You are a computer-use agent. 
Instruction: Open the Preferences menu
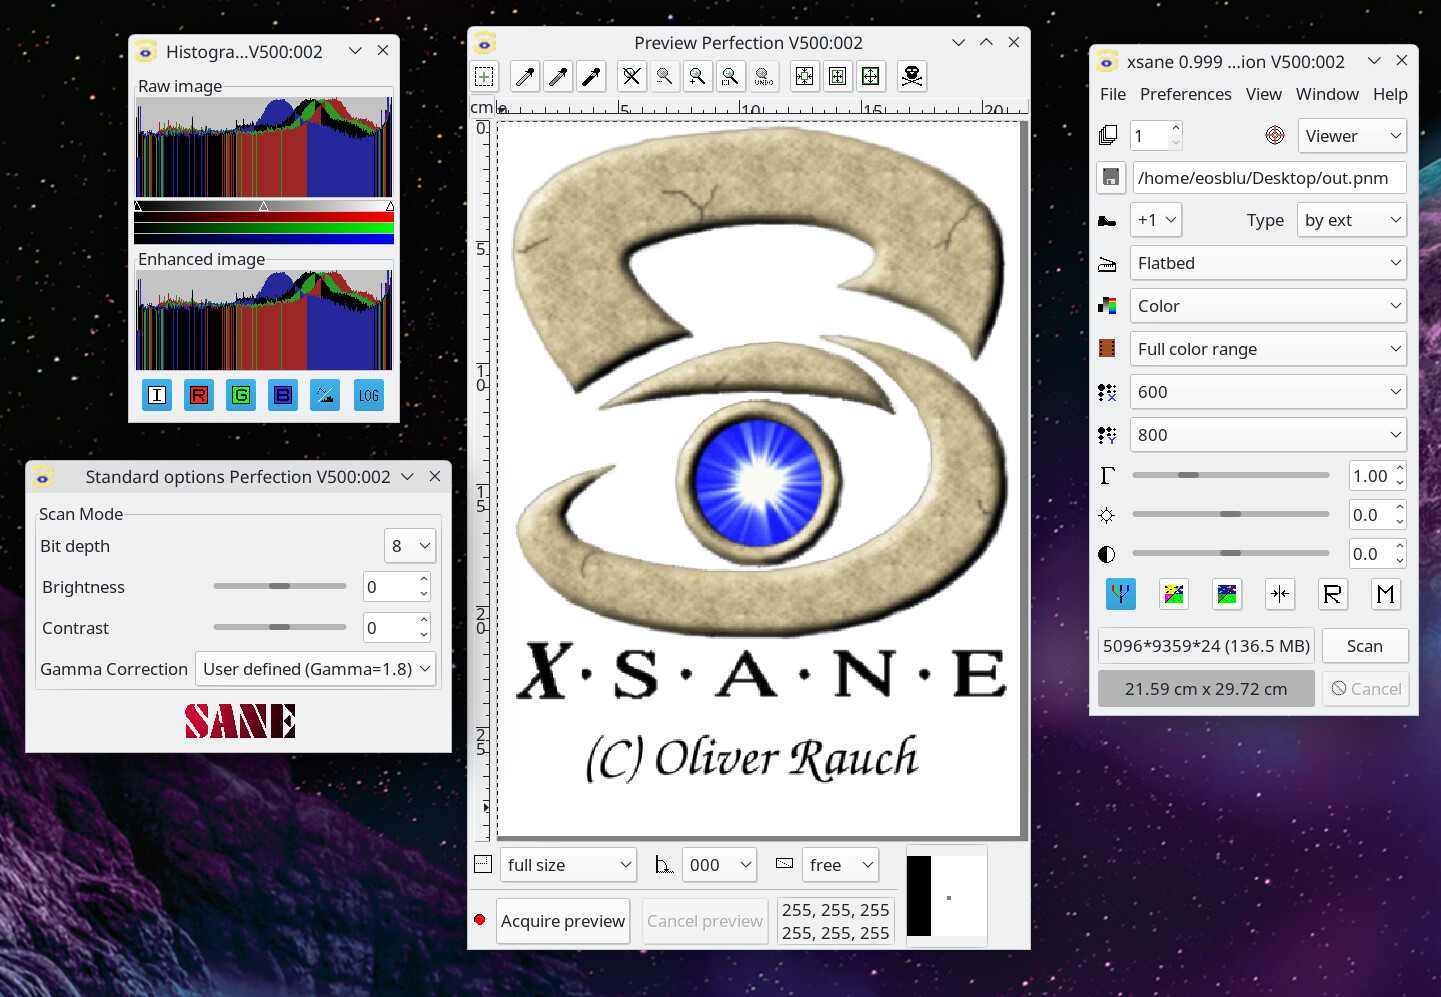click(1185, 94)
